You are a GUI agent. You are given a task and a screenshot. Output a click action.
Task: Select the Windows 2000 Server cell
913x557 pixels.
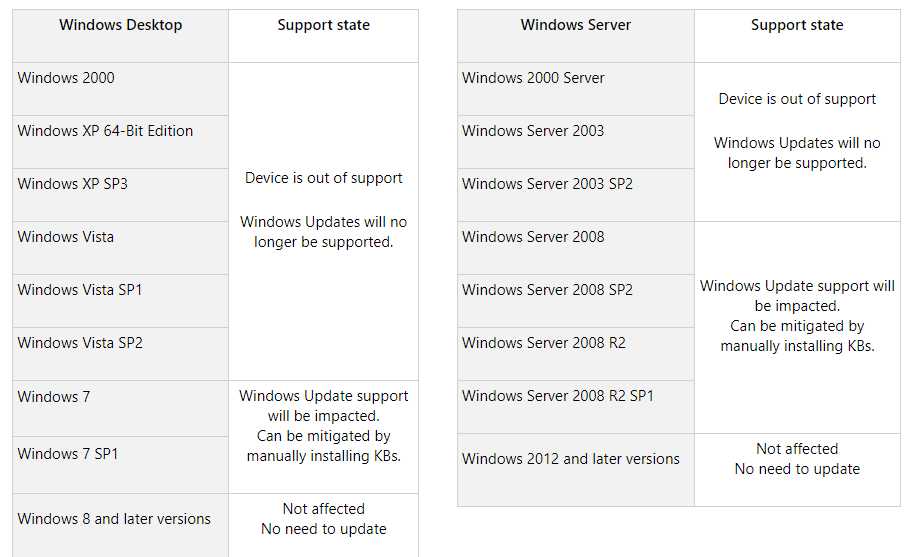[x=533, y=78]
